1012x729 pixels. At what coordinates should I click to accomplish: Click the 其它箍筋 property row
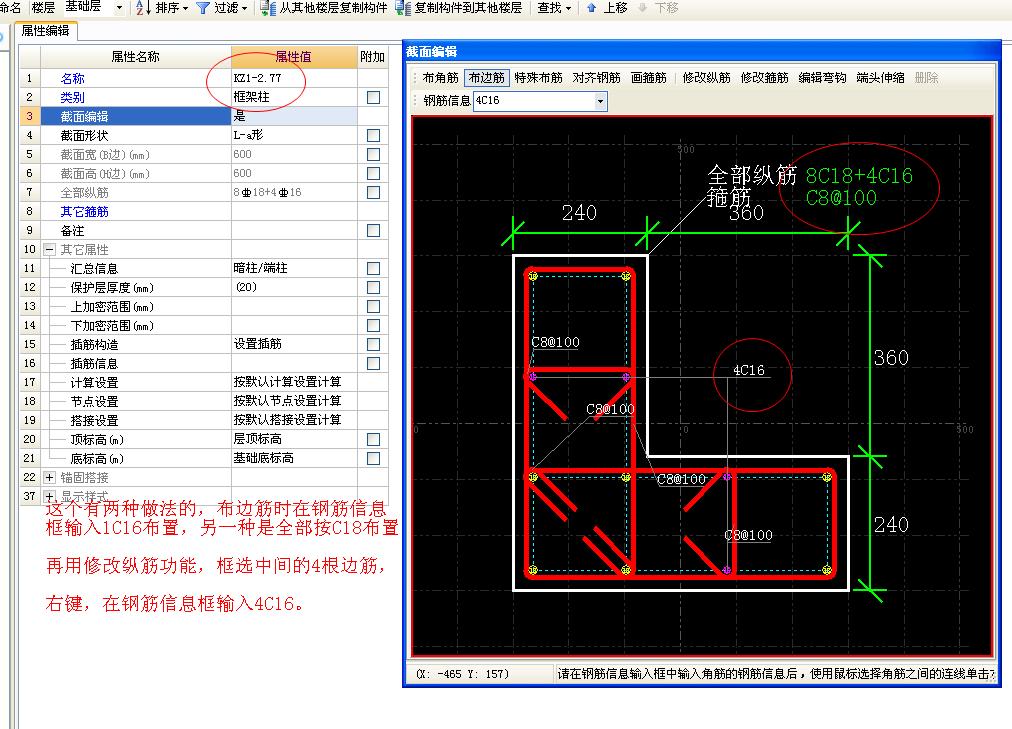pos(136,212)
